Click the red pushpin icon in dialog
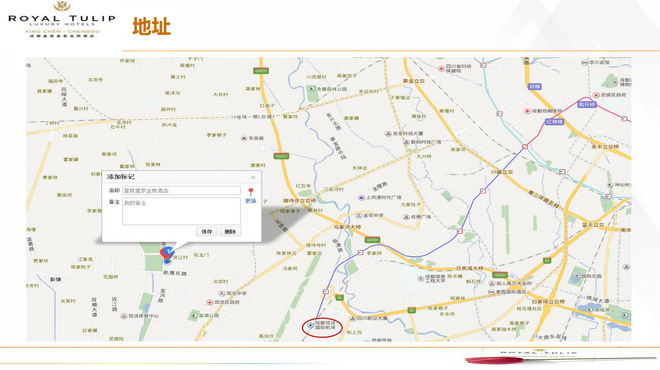The image size is (660, 370). pyautogui.click(x=251, y=192)
